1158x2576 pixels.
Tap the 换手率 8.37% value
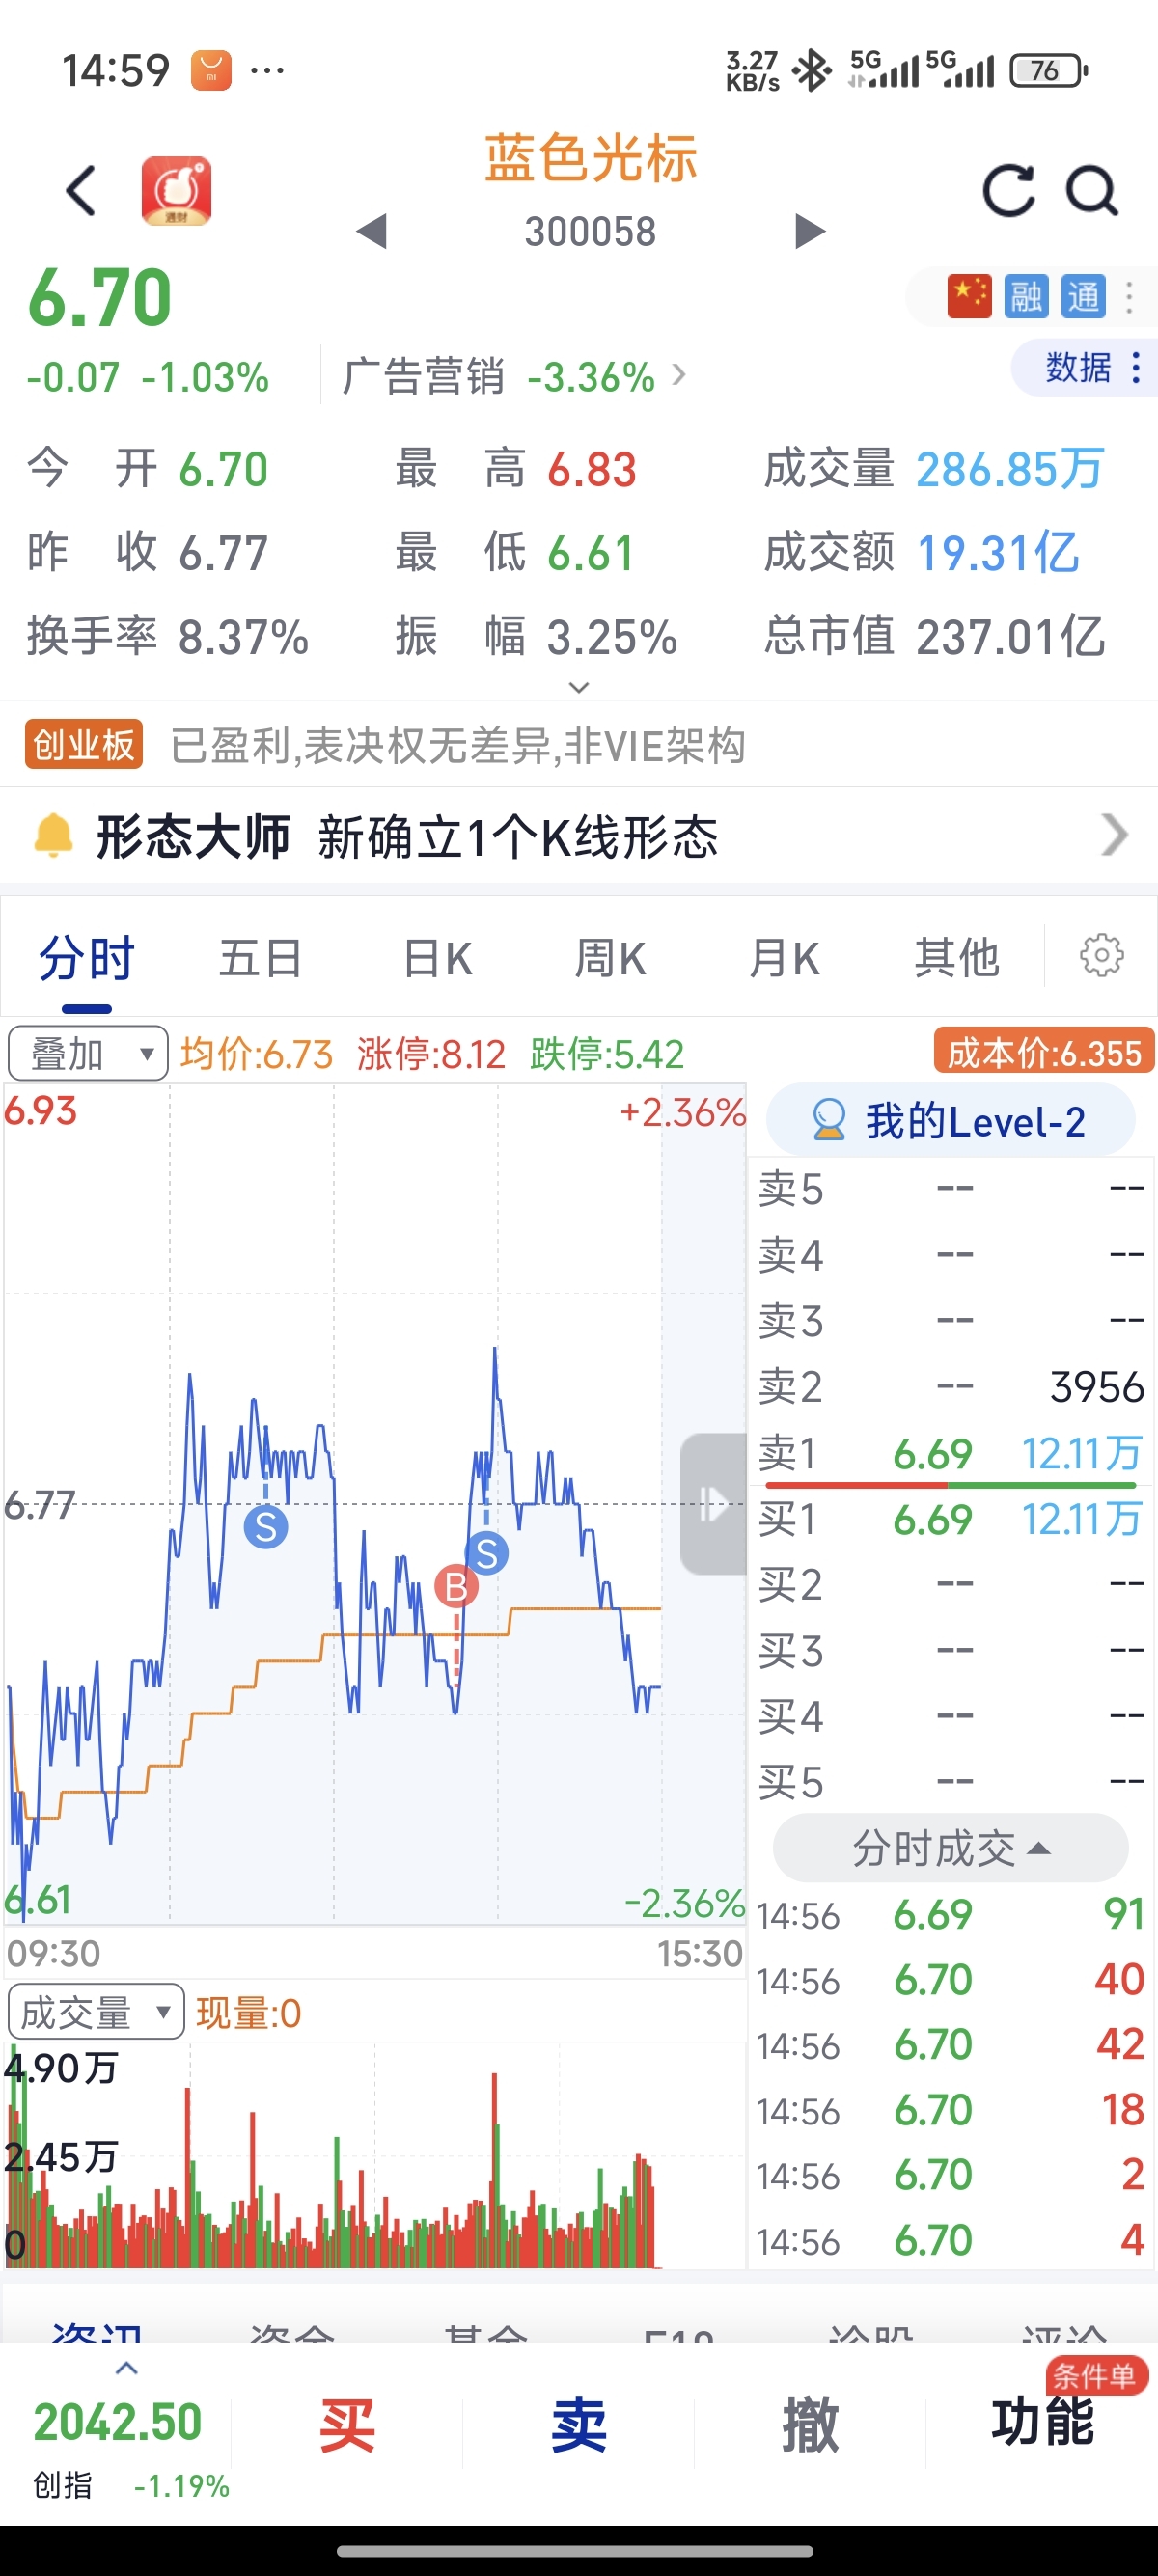(243, 637)
